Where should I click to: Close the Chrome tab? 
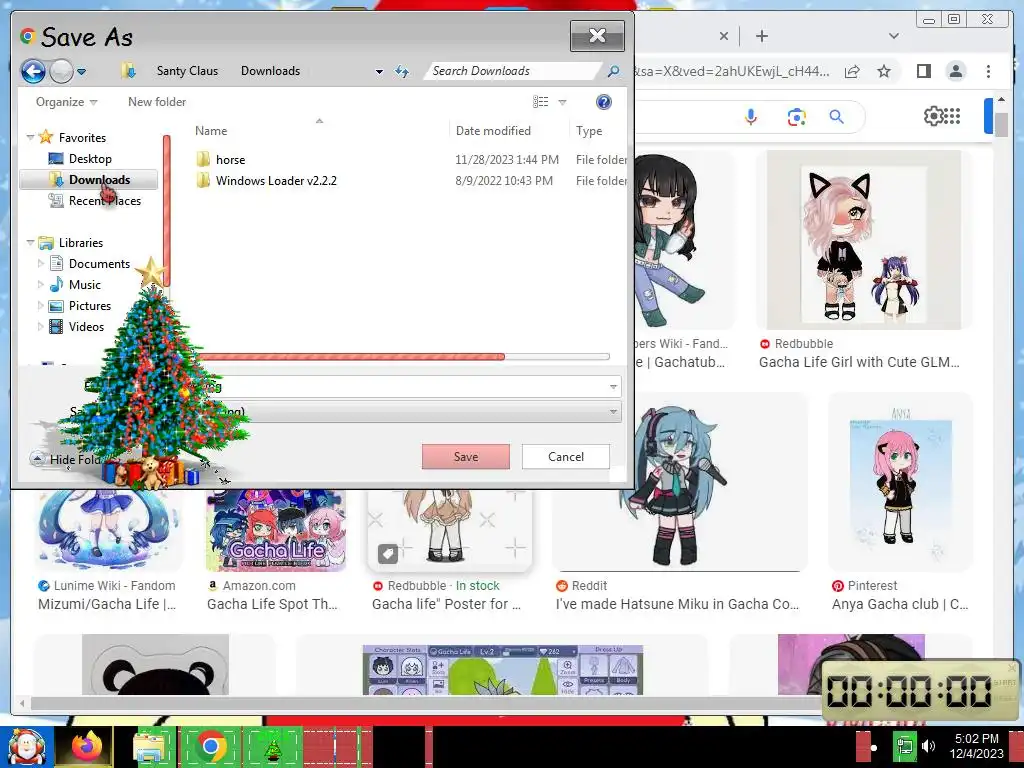pos(724,36)
